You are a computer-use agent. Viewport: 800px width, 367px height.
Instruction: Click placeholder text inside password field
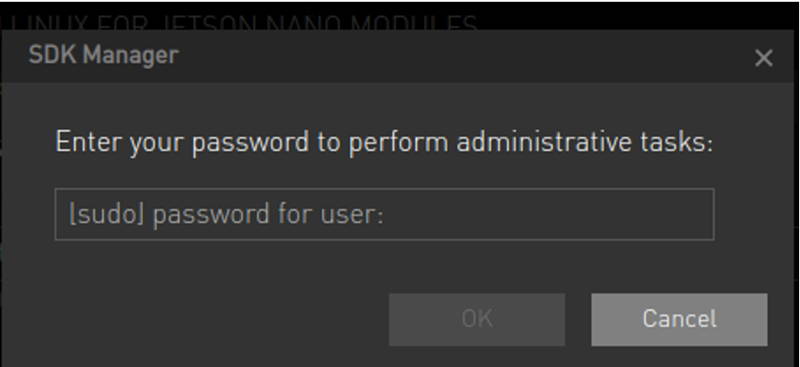click(226, 215)
